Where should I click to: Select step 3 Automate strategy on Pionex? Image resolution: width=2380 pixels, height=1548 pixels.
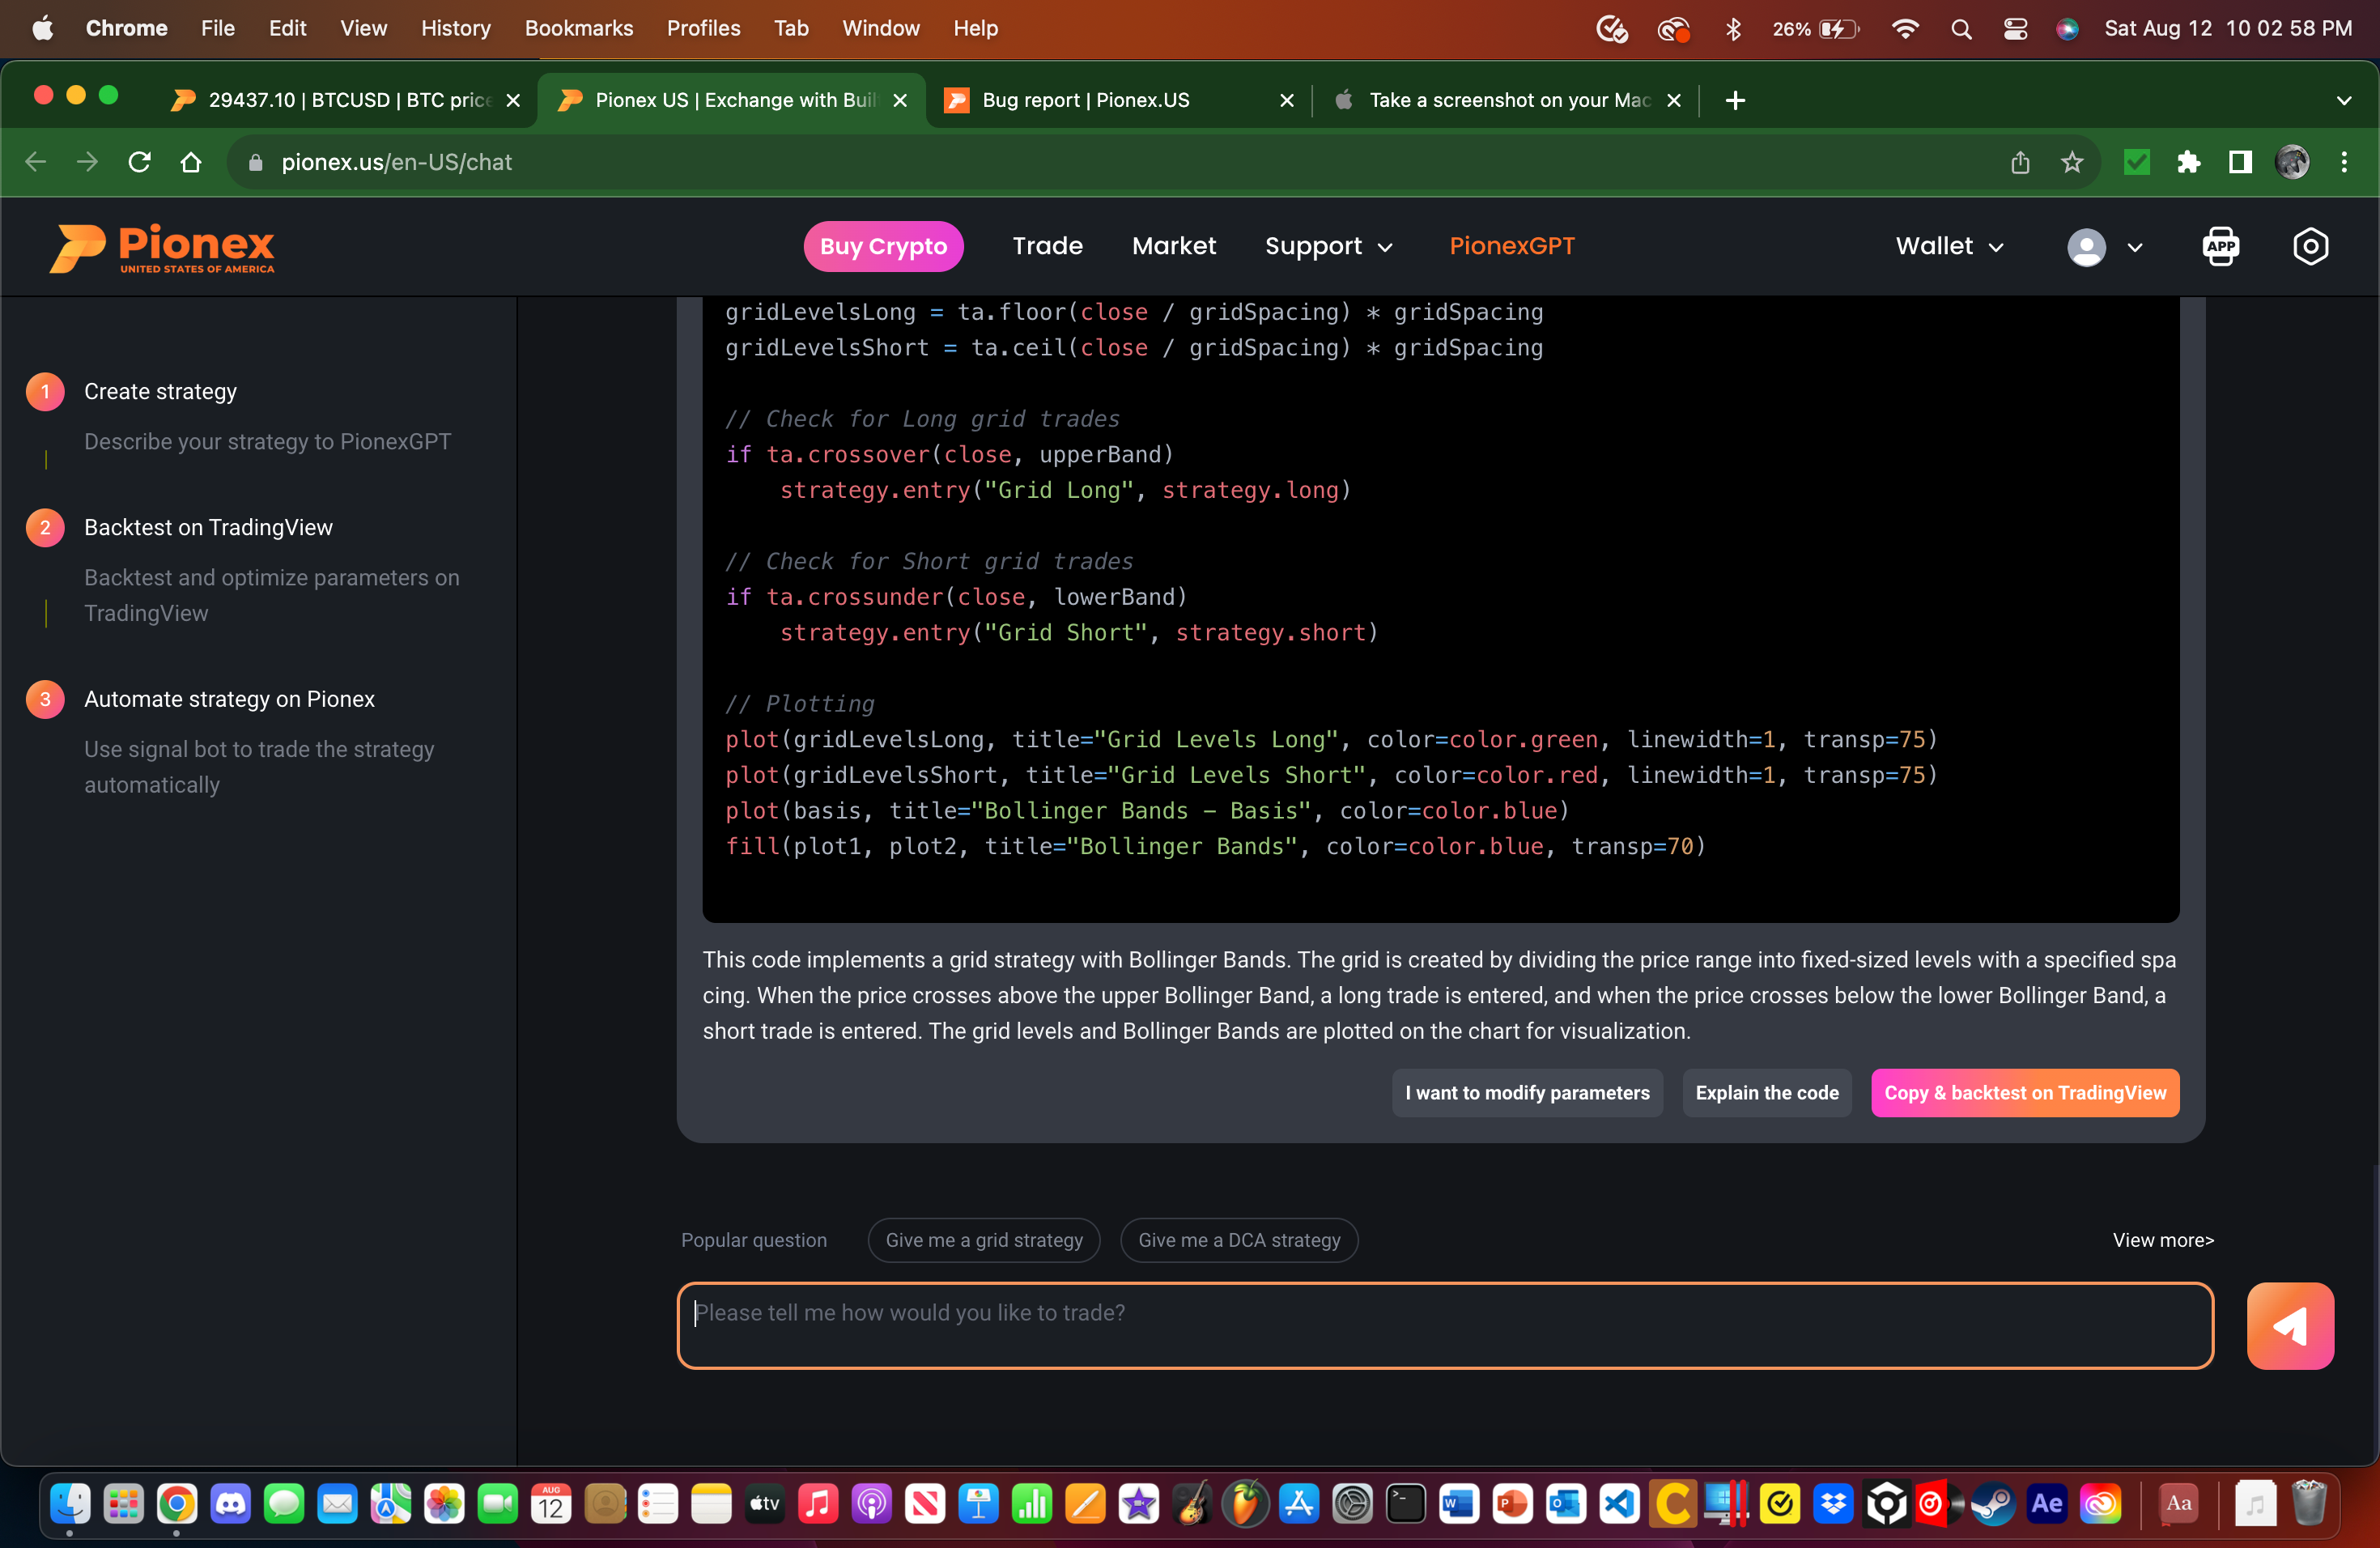[229, 699]
